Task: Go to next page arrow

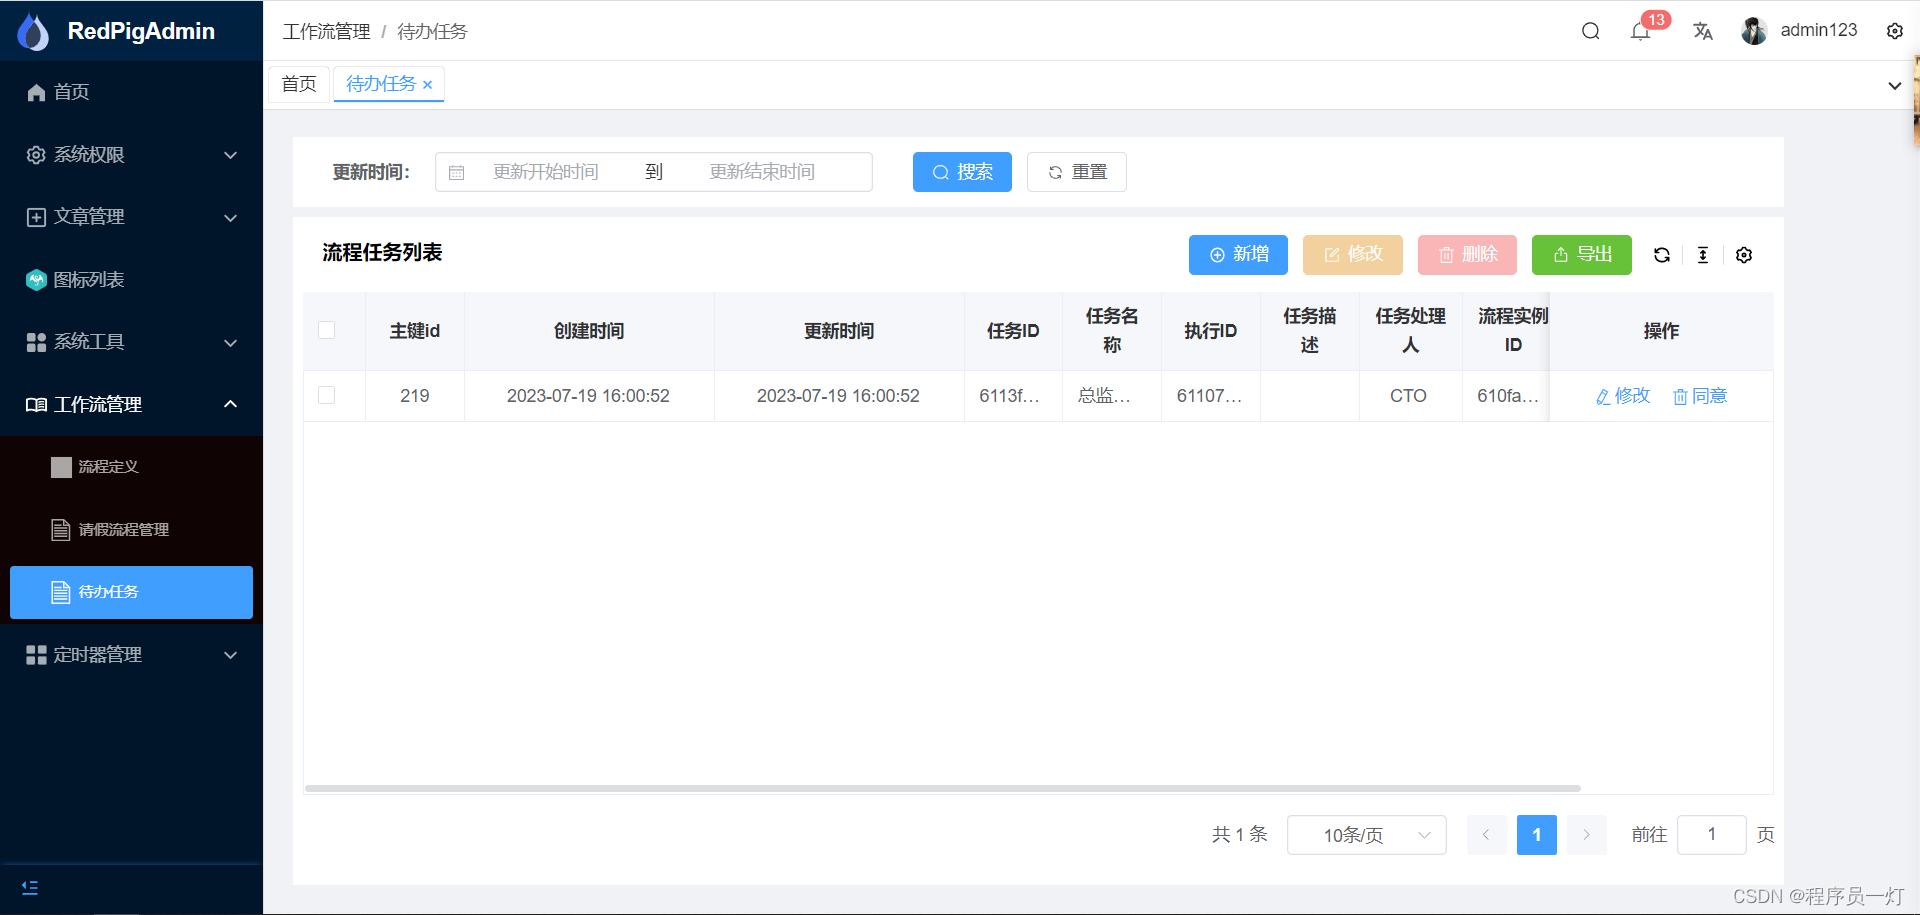Action: tap(1586, 835)
